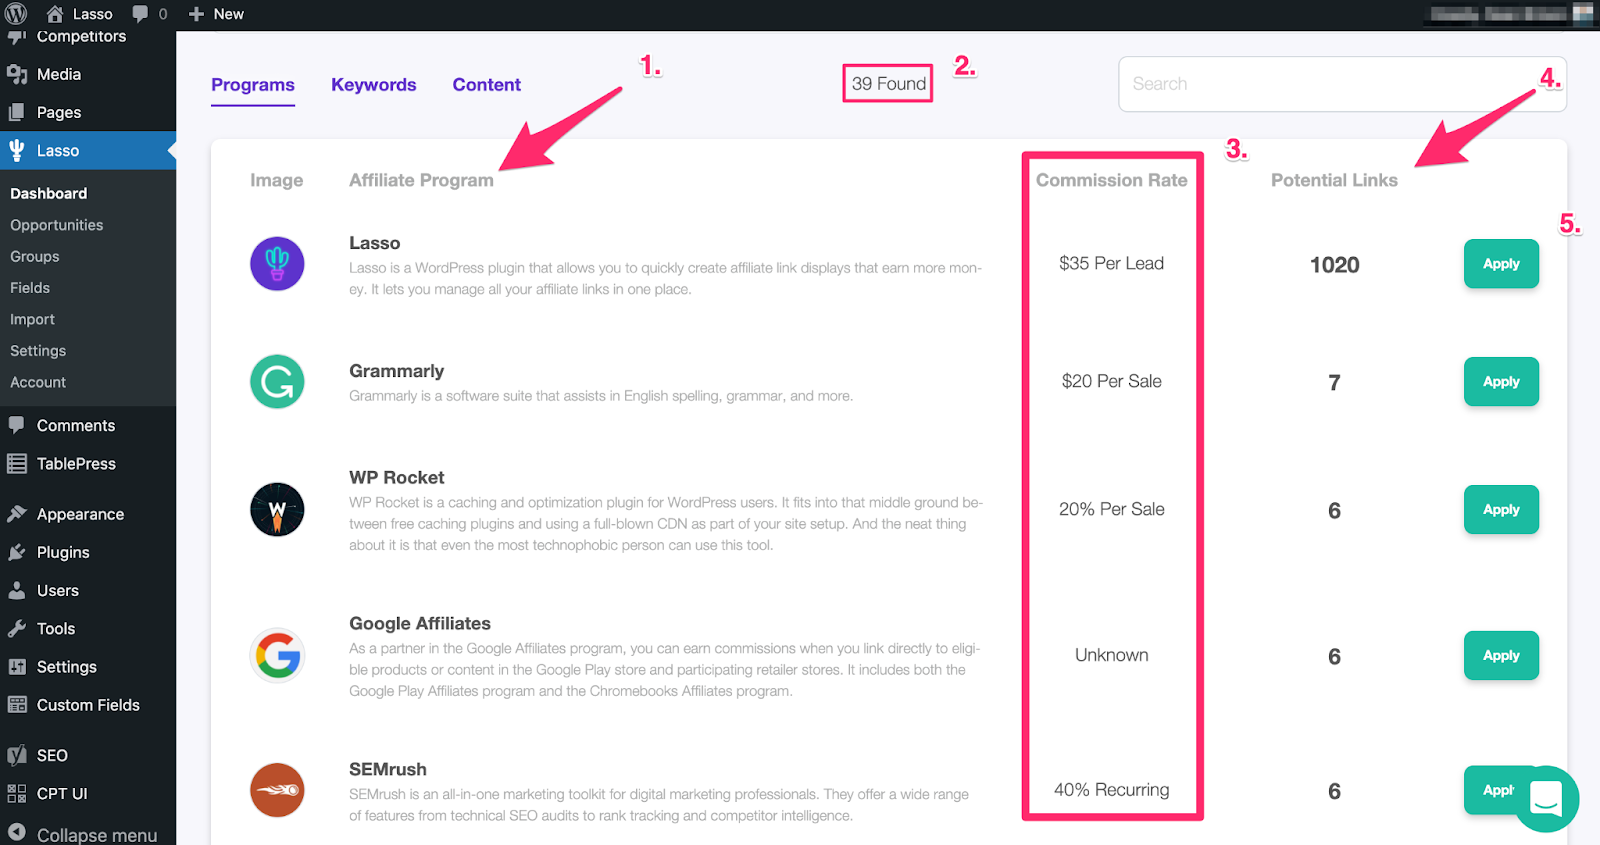Screen dimensions: 1600x845
Task: Click the Grammarly program logo image
Action: tap(277, 382)
